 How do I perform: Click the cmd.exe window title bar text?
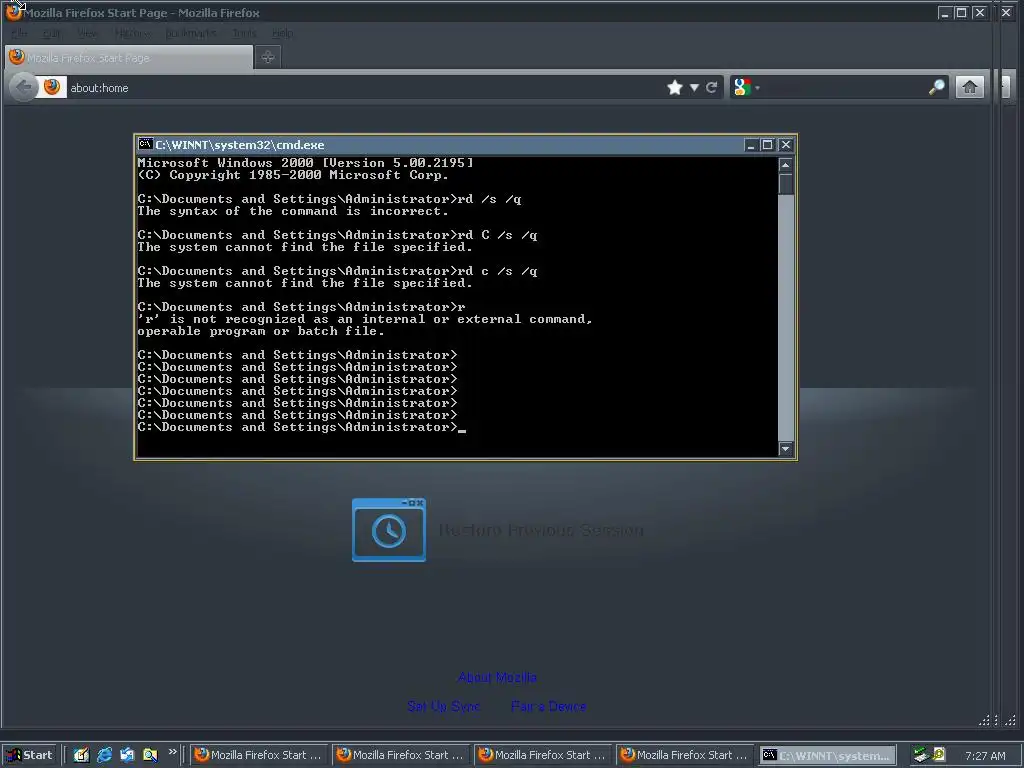click(240, 145)
